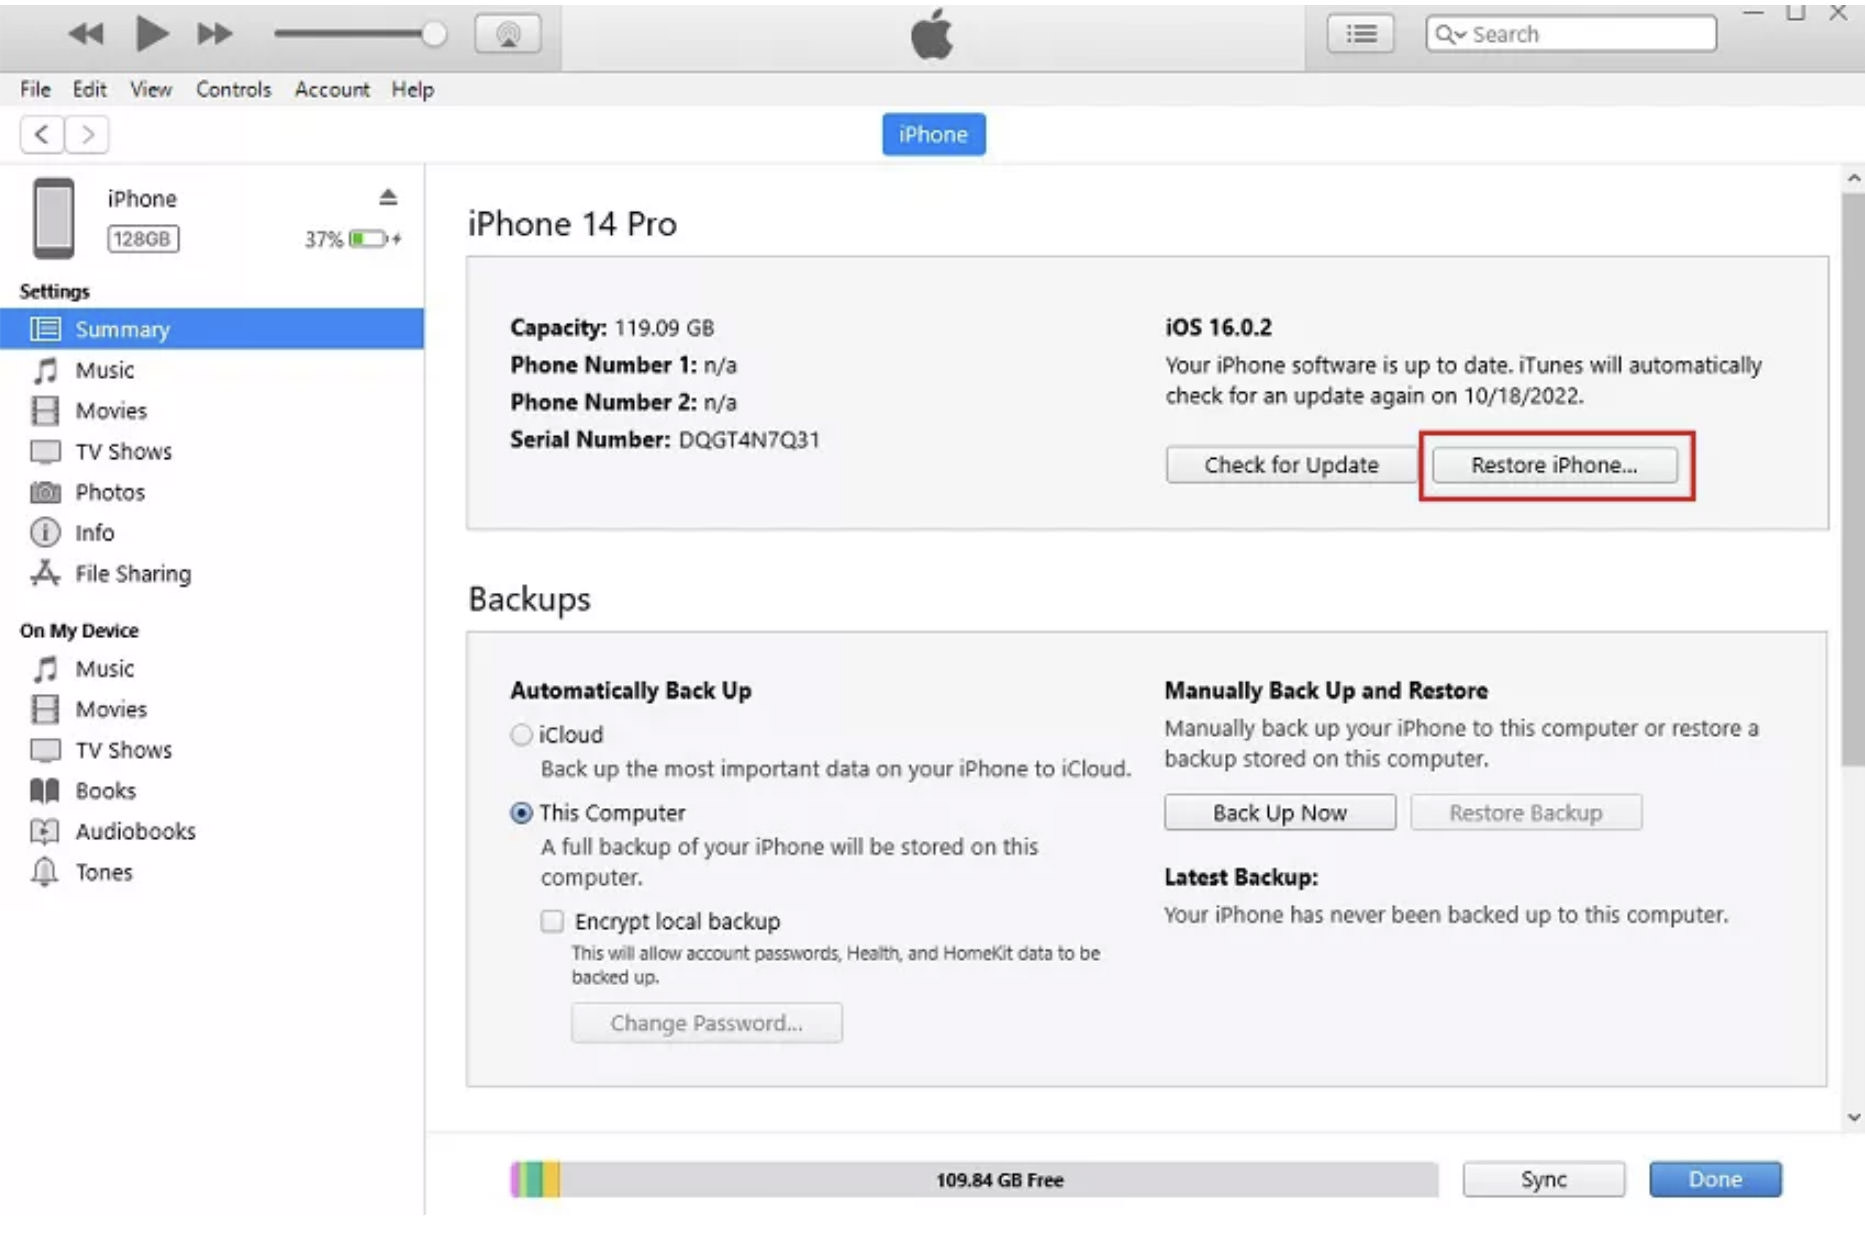Viewport: 1866px width, 1233px height.
Task: Click the play button
Action: point(151,34)
